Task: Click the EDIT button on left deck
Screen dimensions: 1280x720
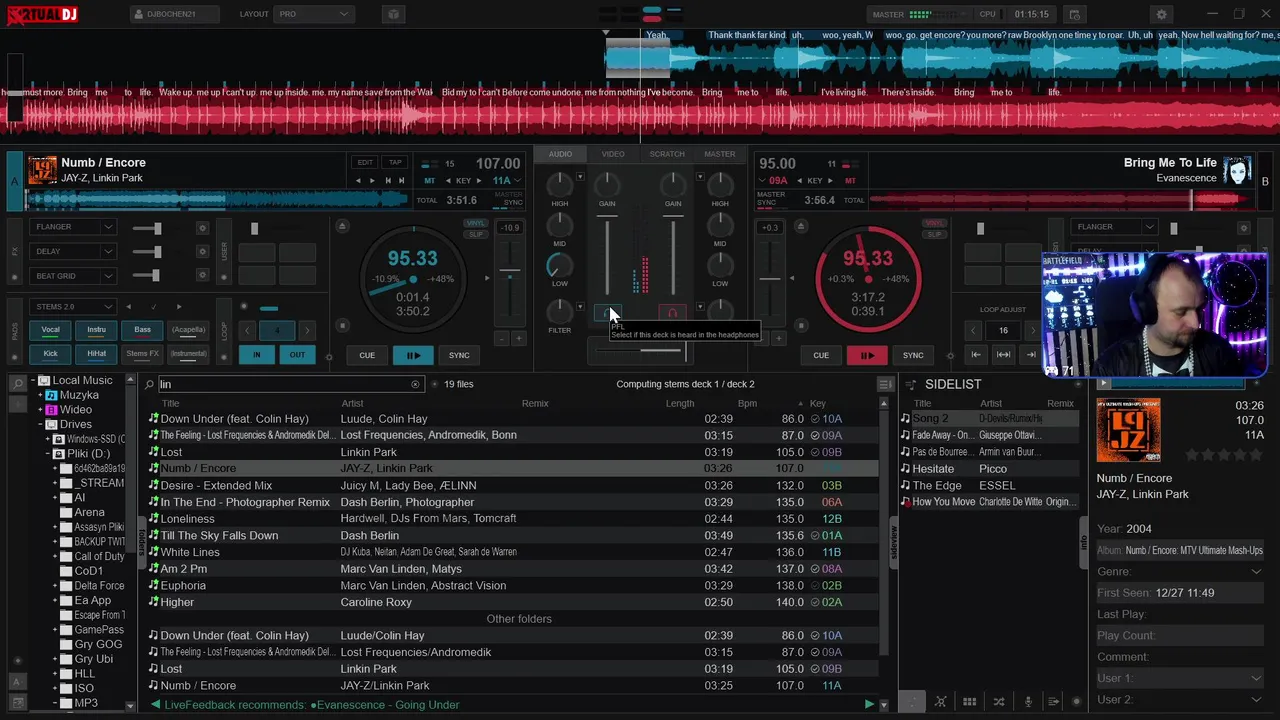Action: (365, 162)
